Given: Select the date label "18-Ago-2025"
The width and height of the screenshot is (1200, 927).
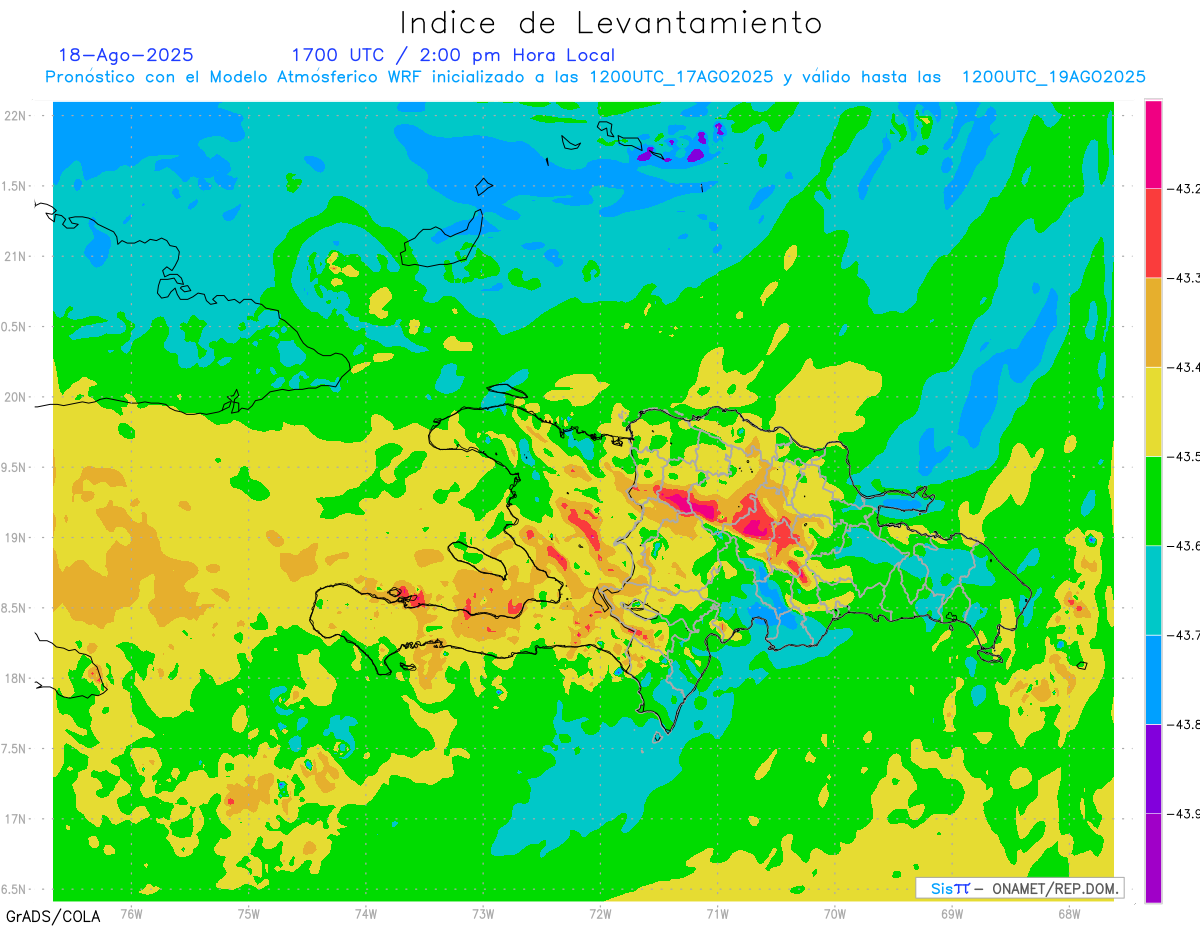Looking at the screenshot, I should pos(126,55).
